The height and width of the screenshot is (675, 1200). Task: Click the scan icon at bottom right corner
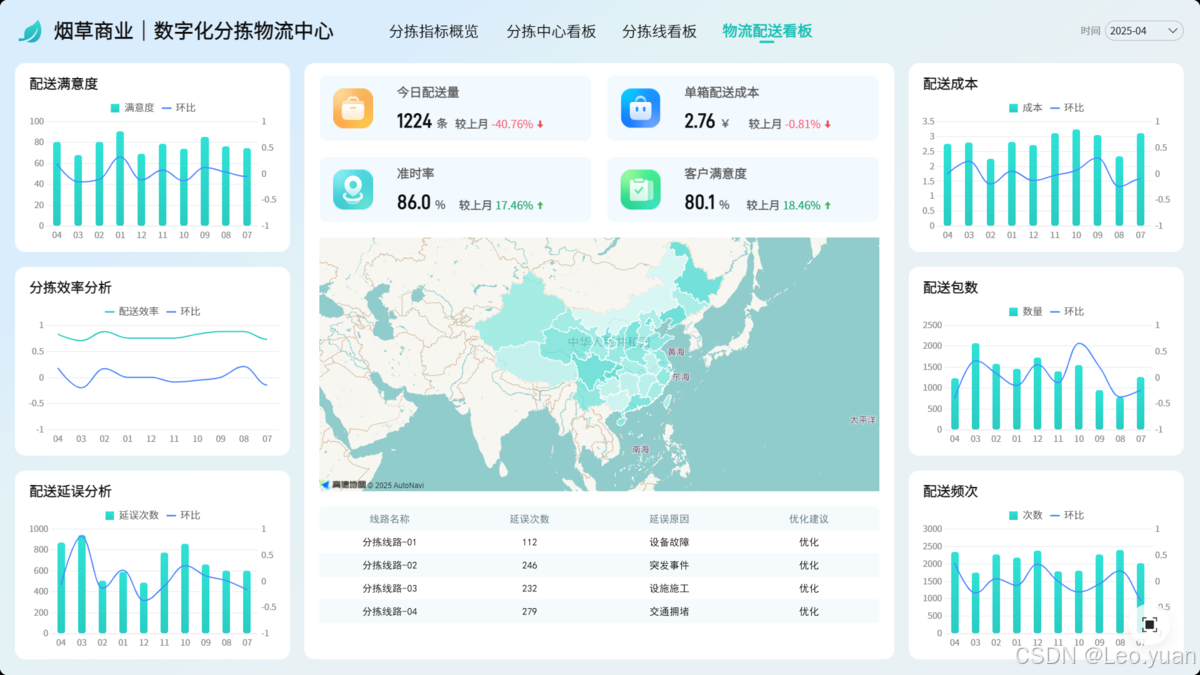1150,624
